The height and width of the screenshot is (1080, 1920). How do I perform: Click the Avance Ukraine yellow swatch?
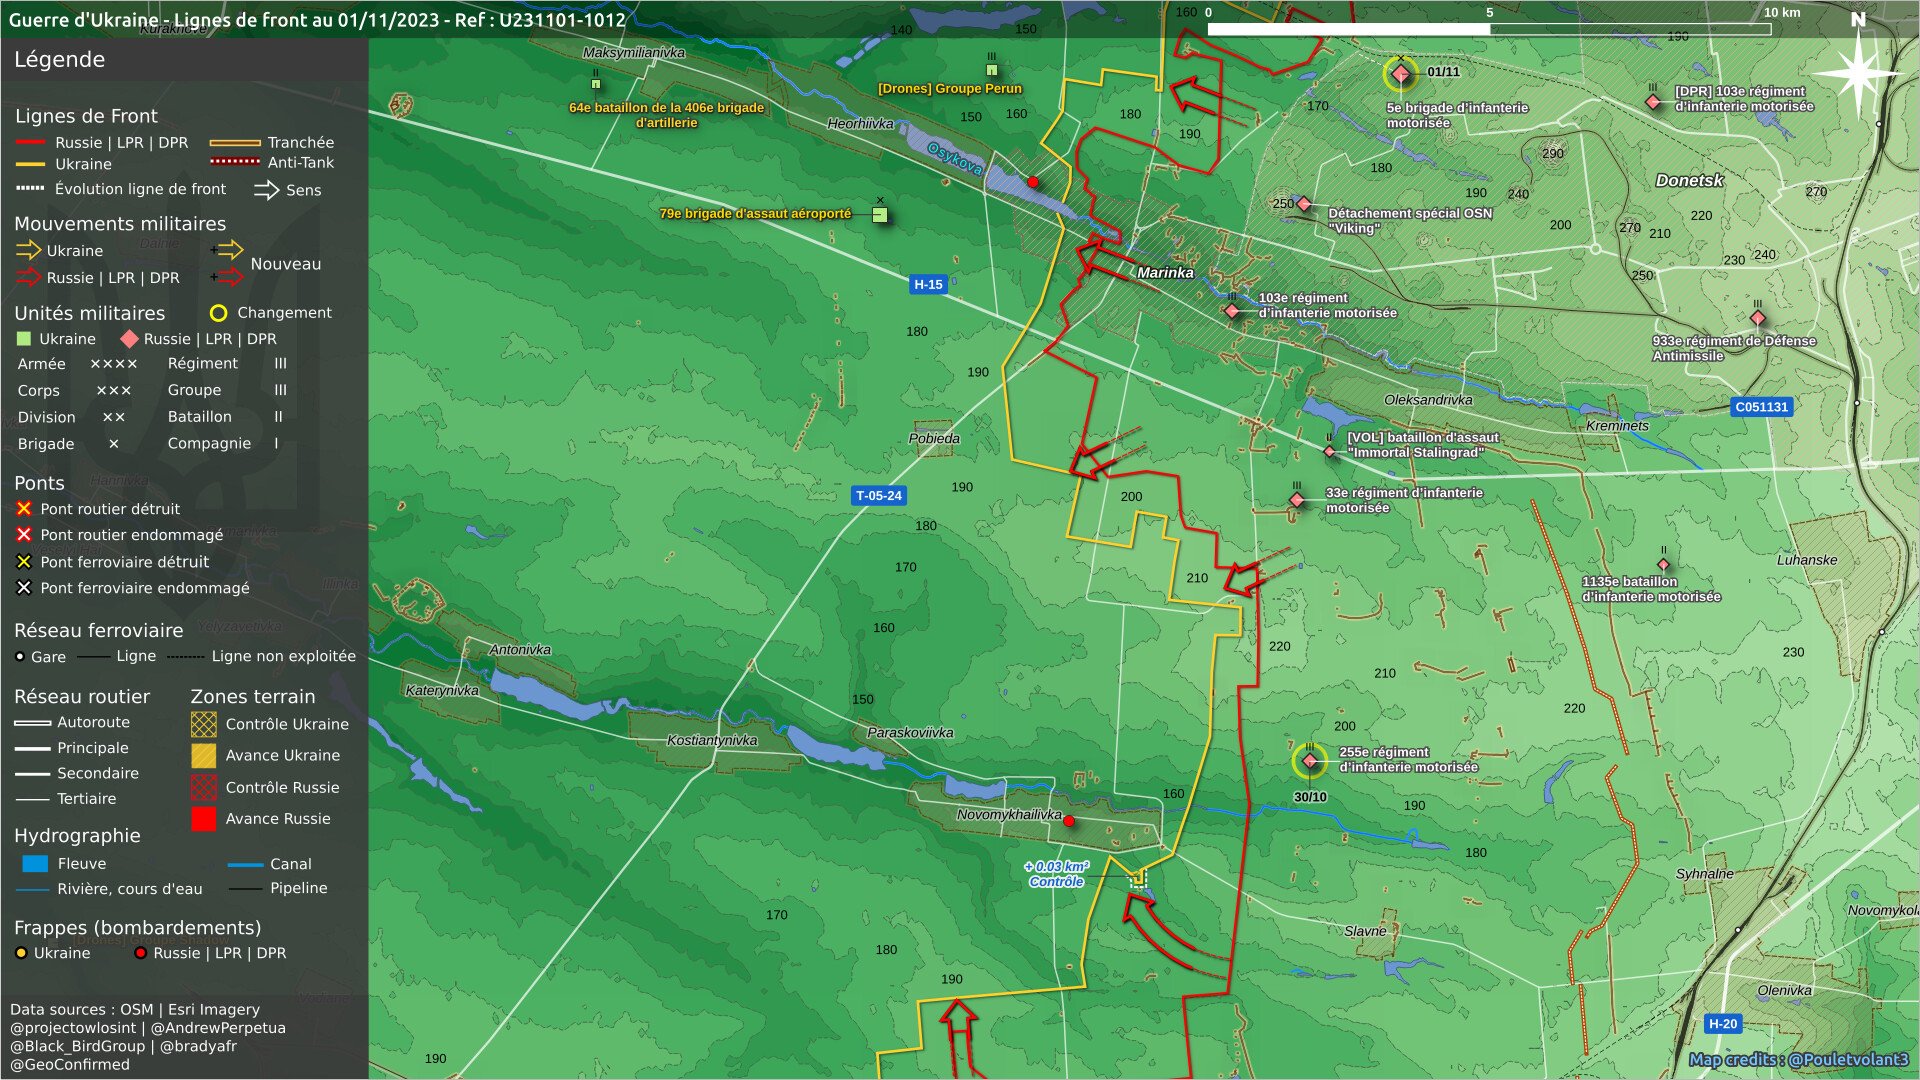point(204,755)
